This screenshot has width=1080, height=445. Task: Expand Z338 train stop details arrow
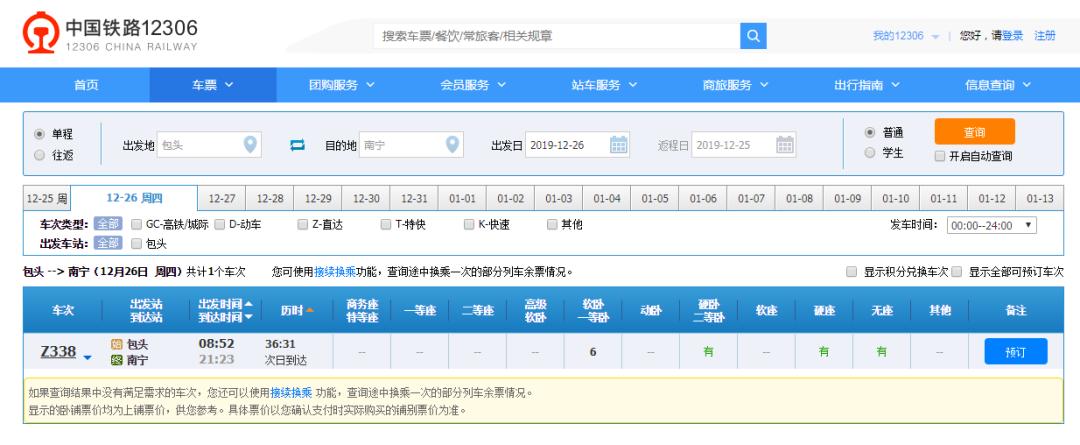[x=87, y=357]
